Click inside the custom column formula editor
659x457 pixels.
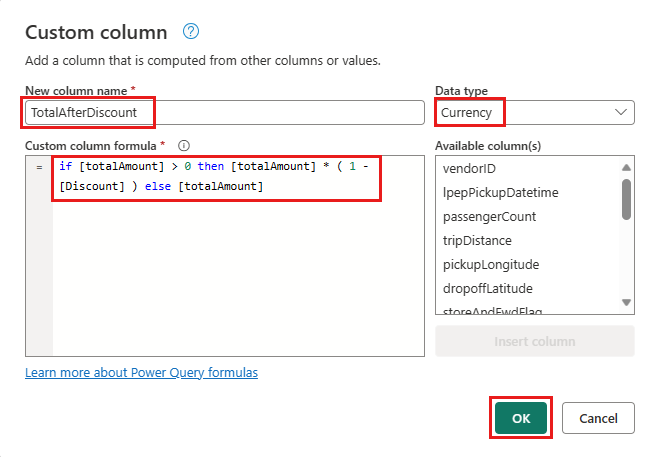[x=230, y=270]
